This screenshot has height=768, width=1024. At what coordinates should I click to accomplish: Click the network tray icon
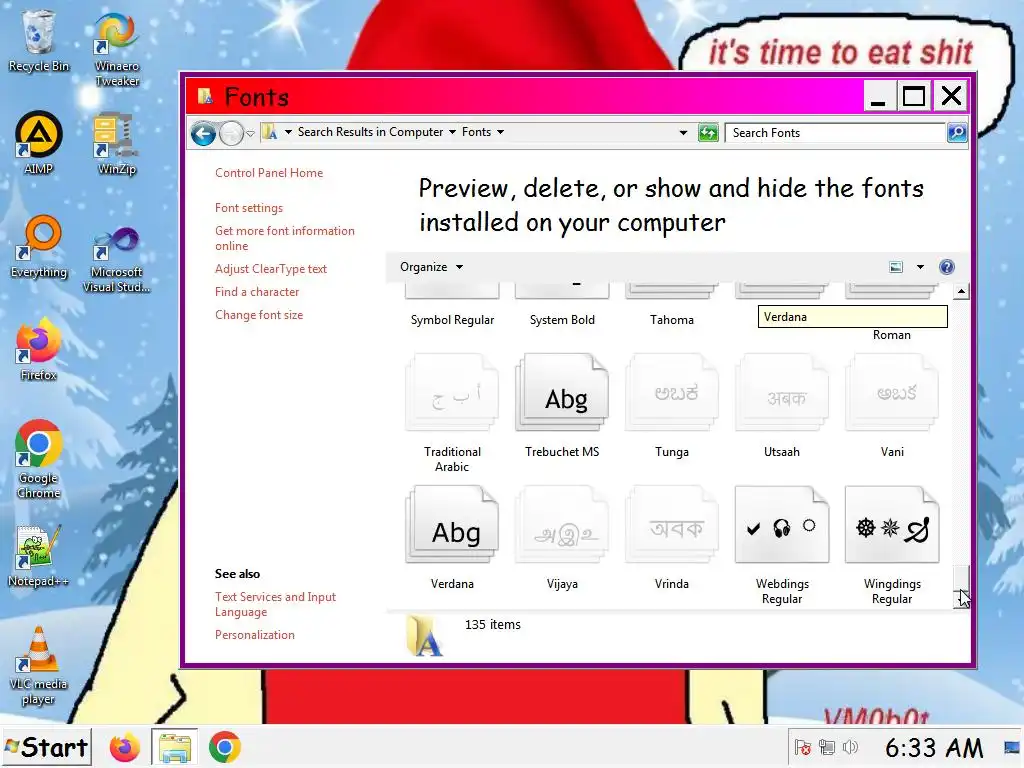827,747
